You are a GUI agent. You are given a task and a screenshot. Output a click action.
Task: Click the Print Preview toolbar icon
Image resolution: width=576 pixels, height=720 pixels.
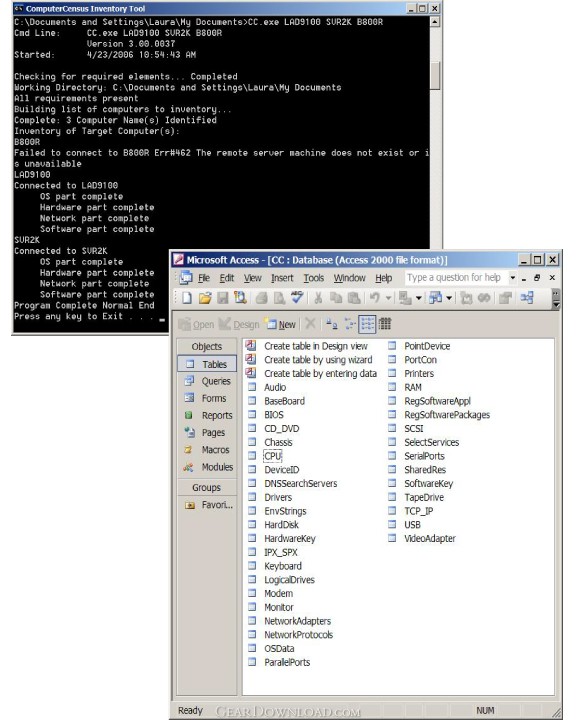tap(279, 298)
